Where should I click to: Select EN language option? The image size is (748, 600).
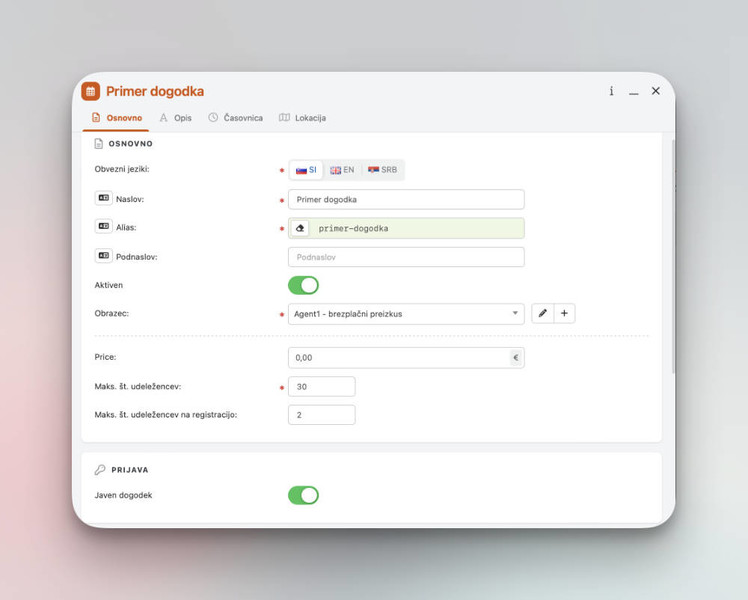click(343, 170)
